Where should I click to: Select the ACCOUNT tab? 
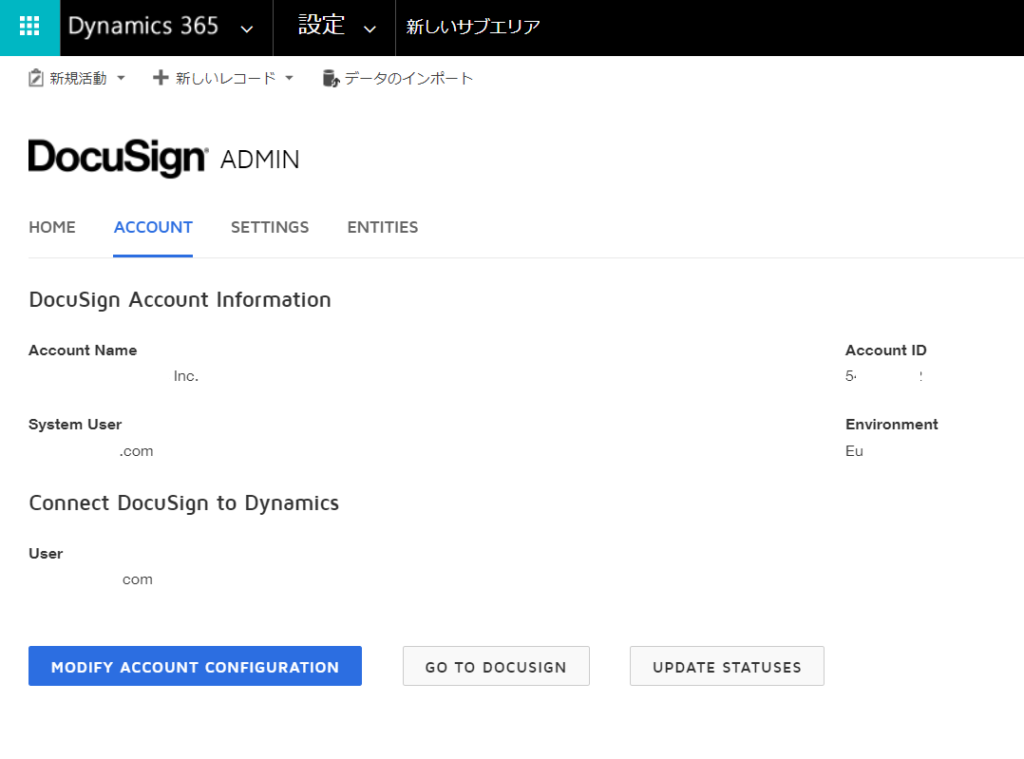coord(153,227)
